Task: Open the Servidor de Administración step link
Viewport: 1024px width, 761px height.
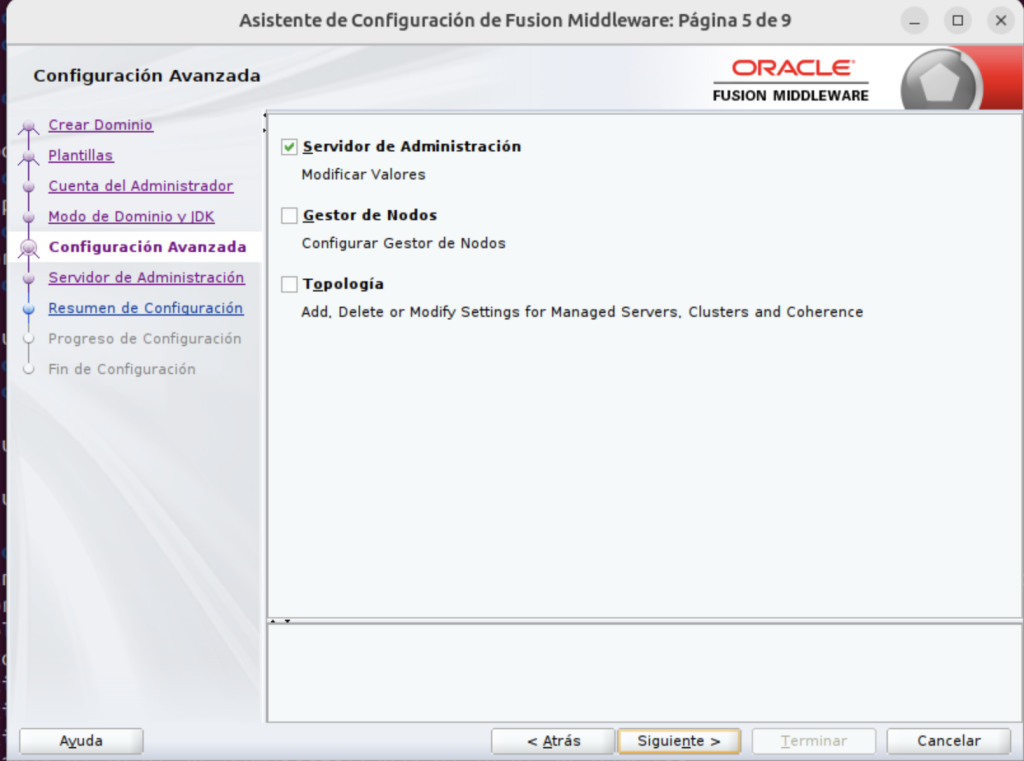Action: click(x=146, y=277)
